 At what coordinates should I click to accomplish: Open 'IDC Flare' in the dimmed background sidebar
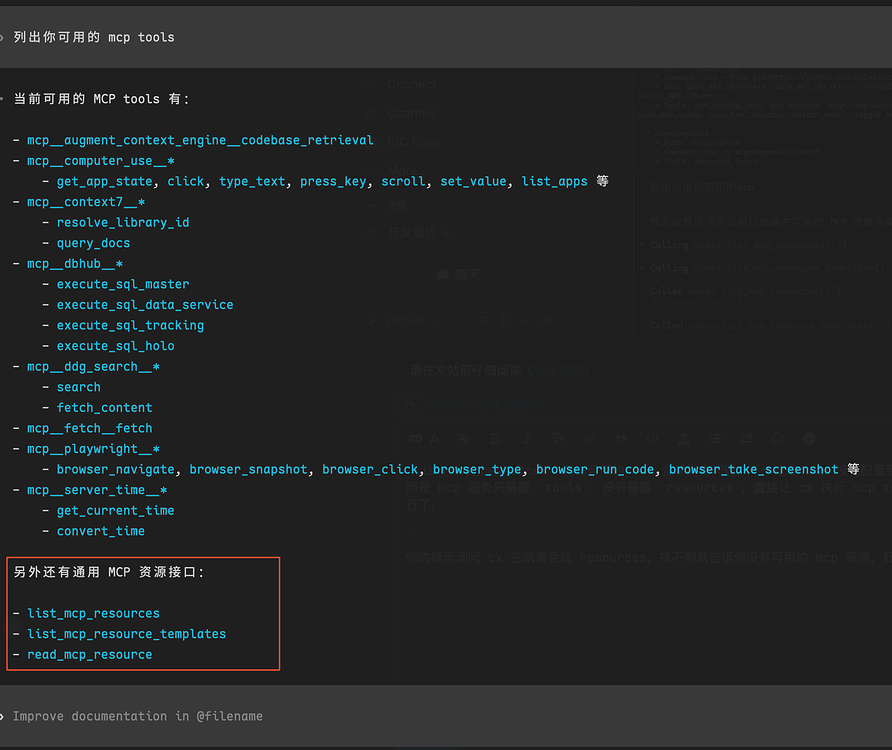coord(414,142)
